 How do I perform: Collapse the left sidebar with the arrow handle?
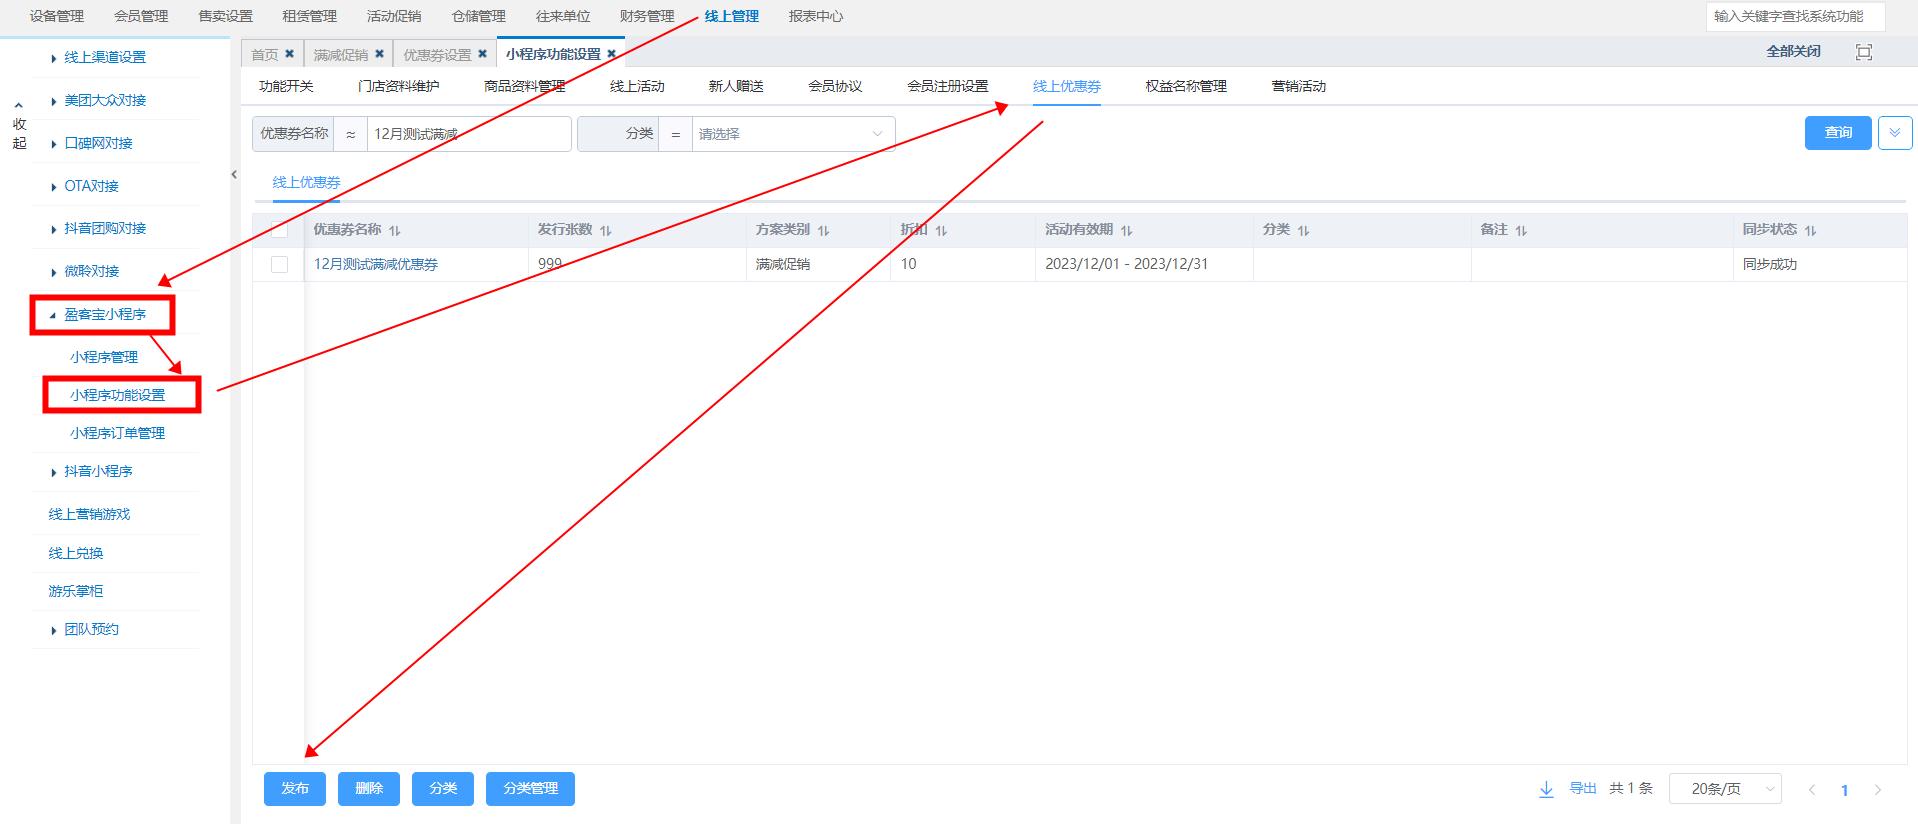point(234,174)
